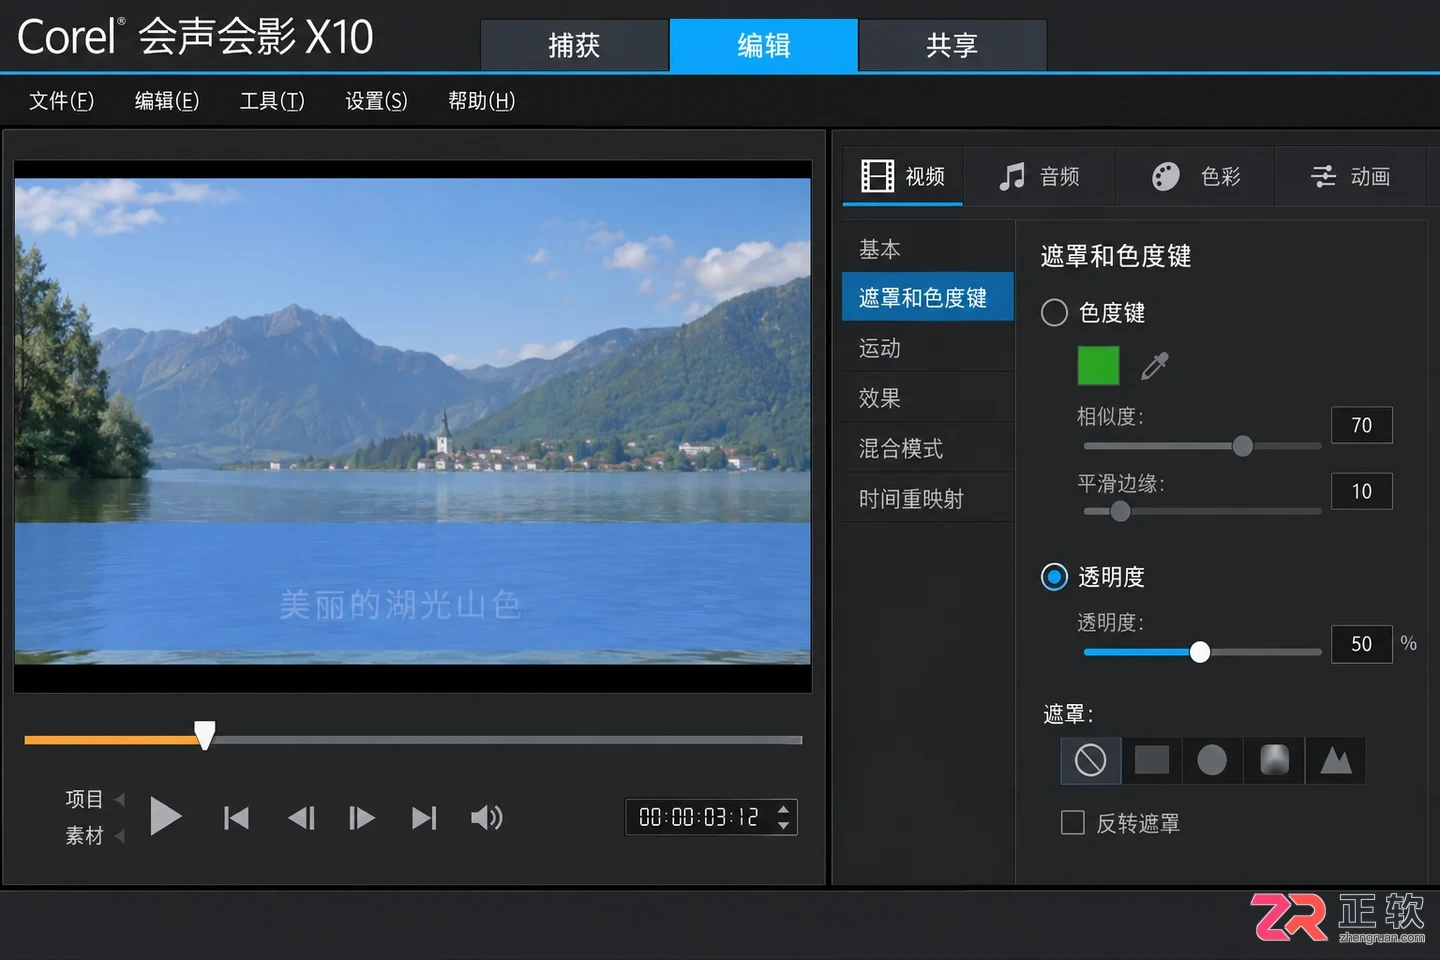
Task: Open the 设置(S) menu
Action: pyautogui.click(x=376, y=101)
